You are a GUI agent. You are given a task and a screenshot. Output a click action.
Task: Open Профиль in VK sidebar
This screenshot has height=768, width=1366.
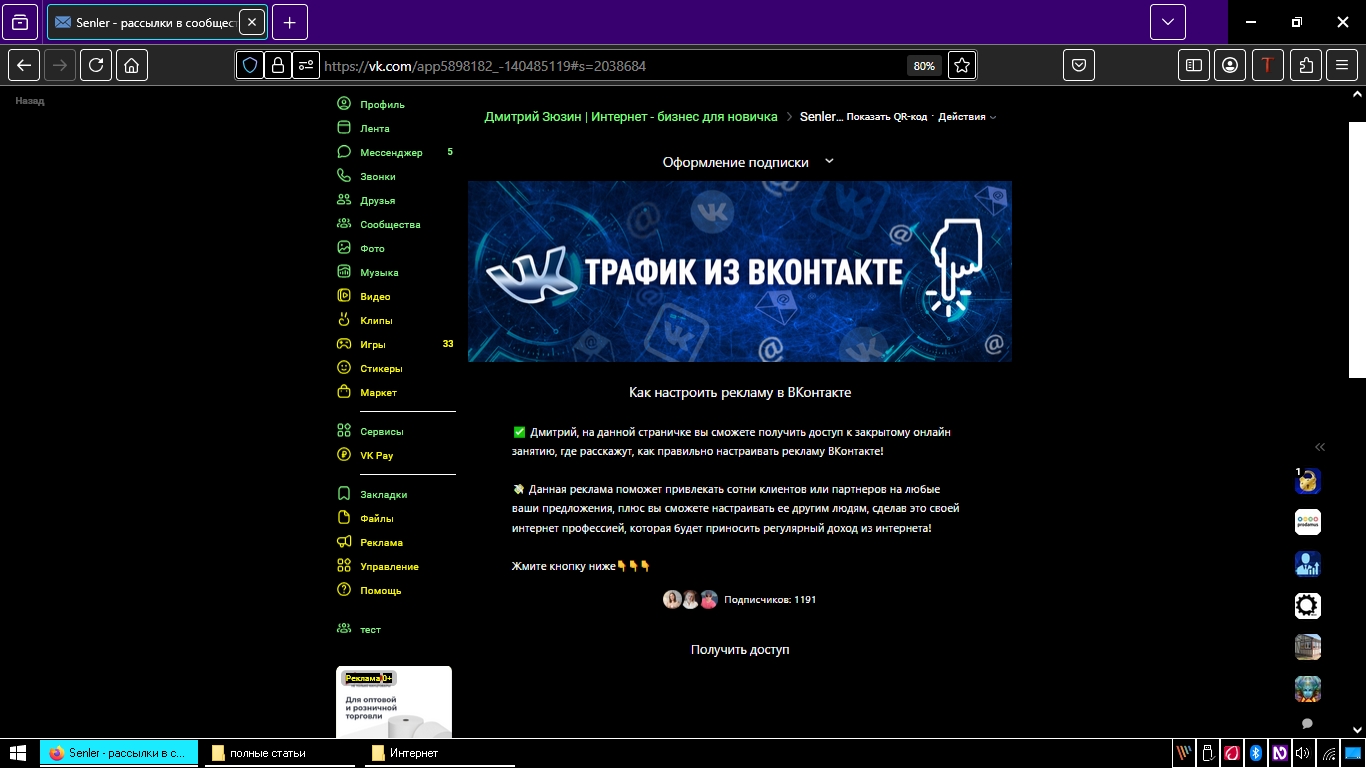[382, 104]
